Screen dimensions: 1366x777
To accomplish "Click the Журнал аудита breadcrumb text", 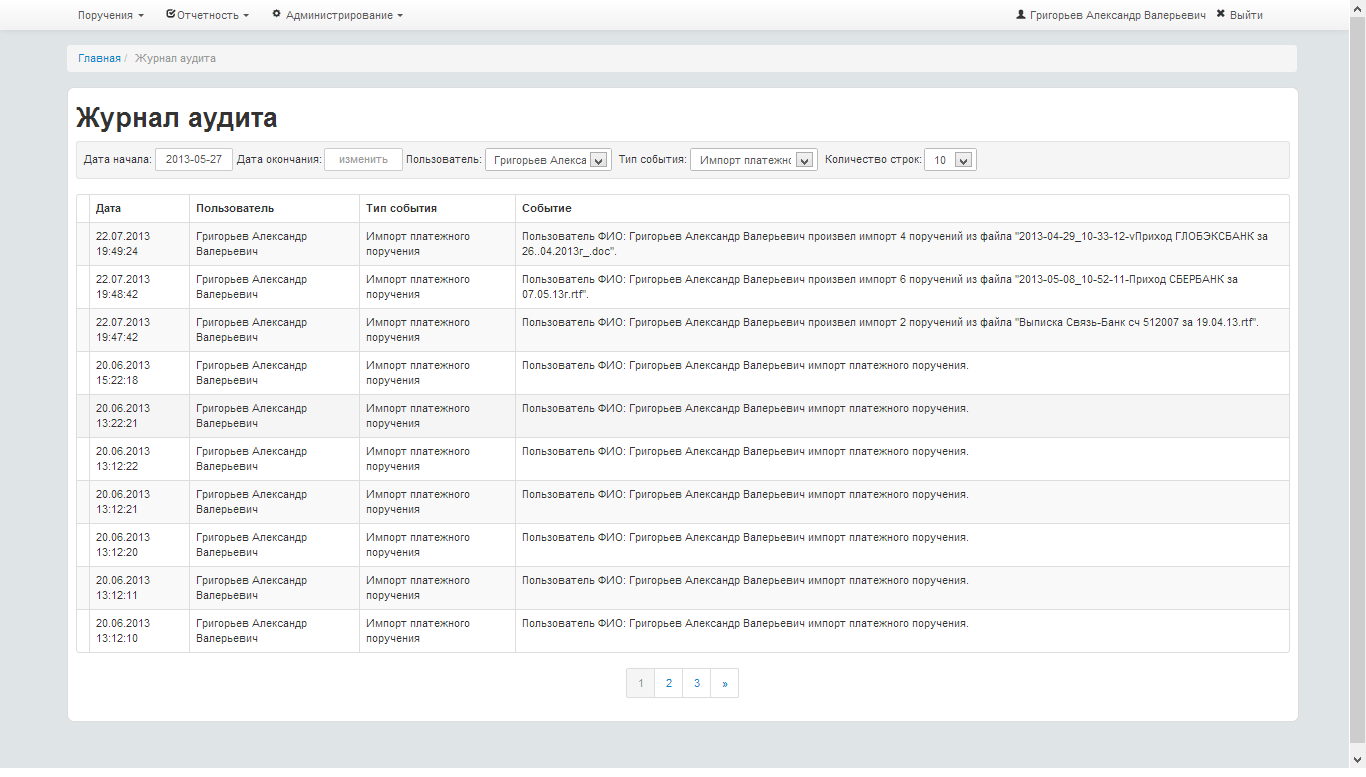I will click(175, 58).
